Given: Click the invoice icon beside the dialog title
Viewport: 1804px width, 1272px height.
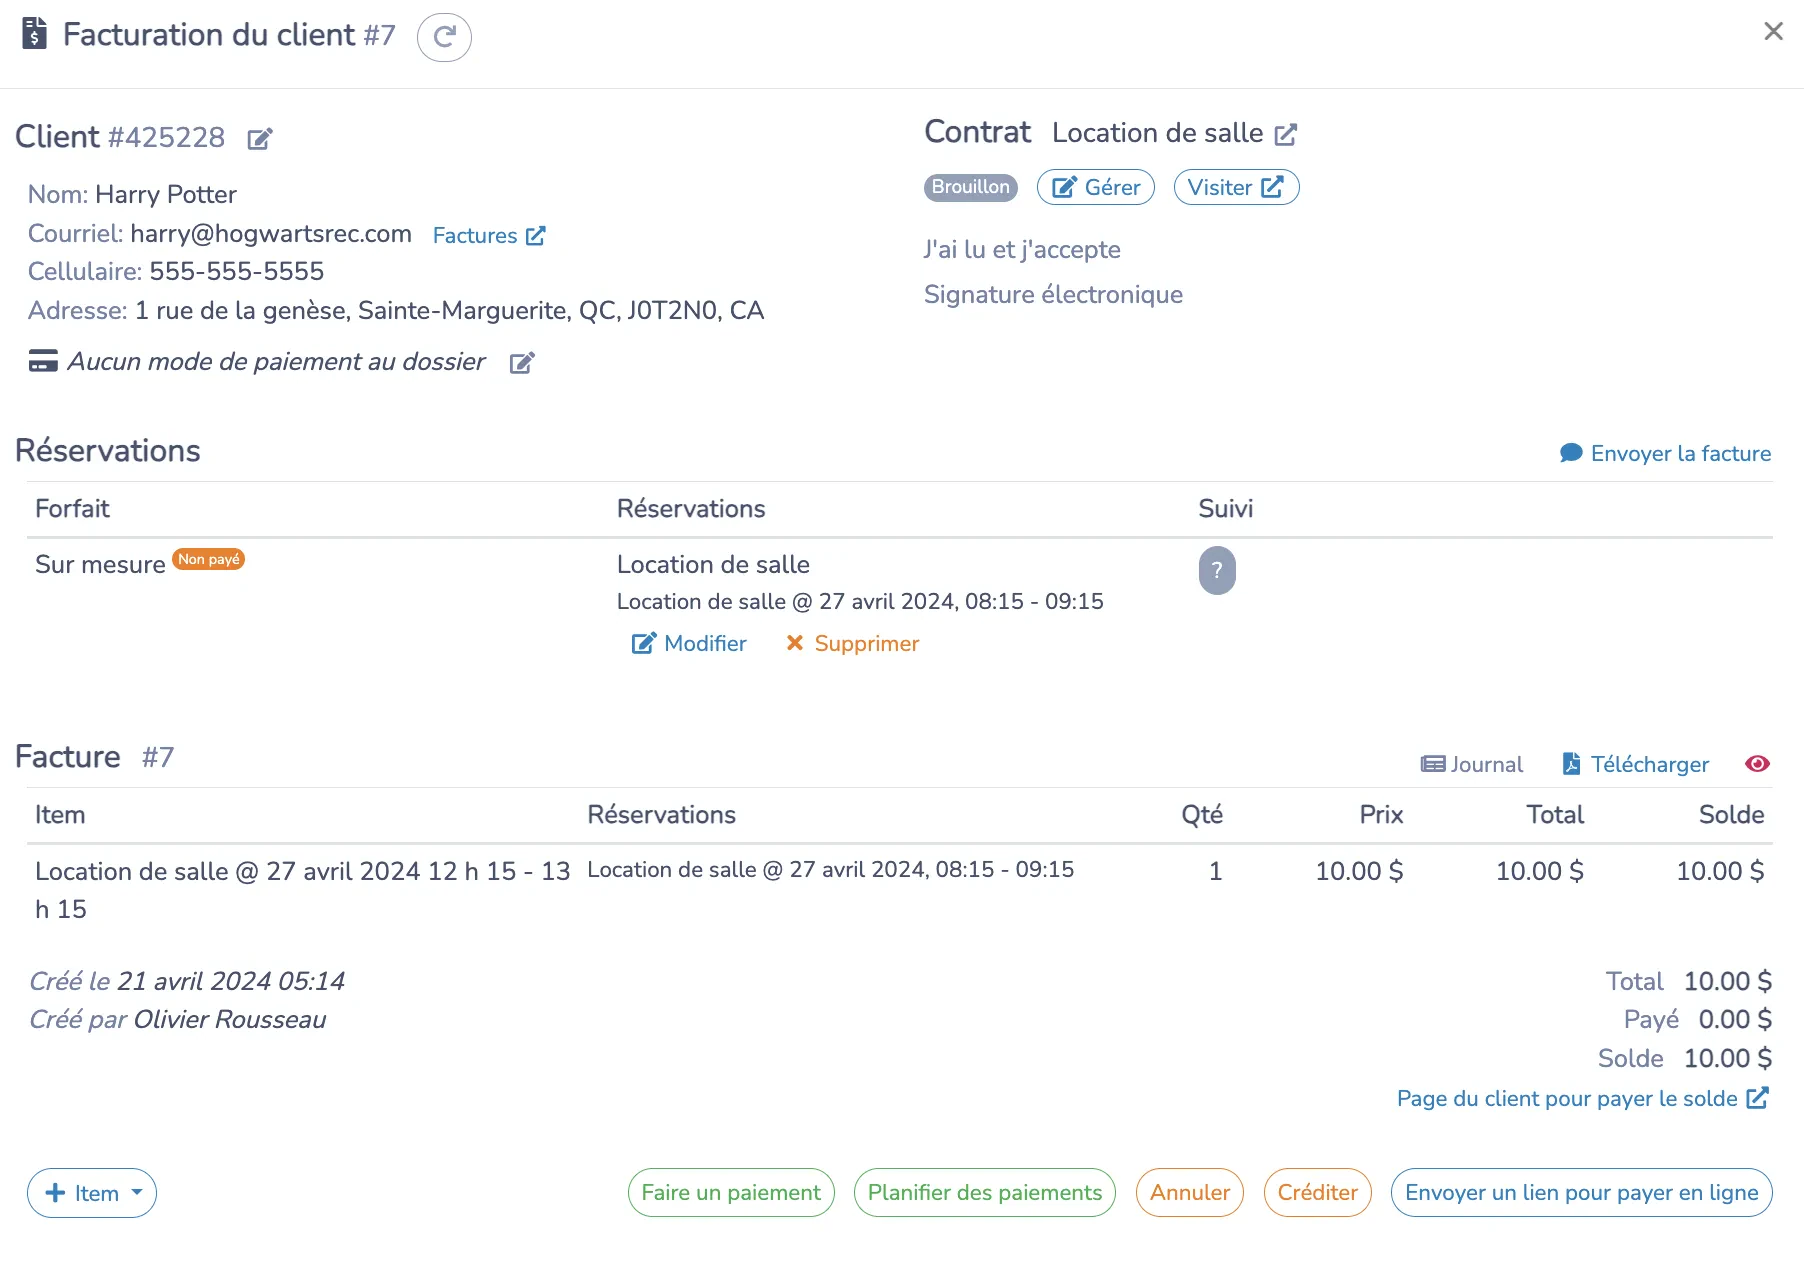Looking at the screenshot, I should pyautogui.click(x=35, y=34).
